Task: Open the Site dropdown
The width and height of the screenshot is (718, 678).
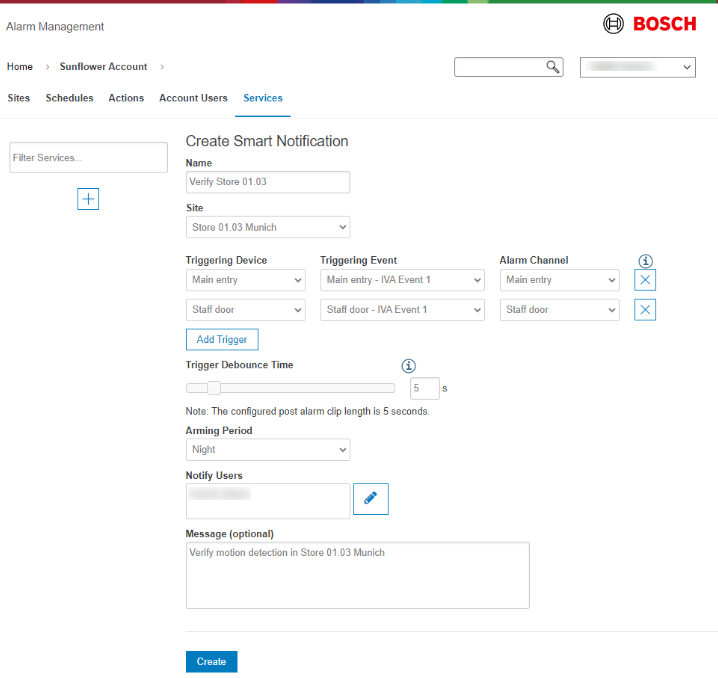Action: click(x=268, y=227)
